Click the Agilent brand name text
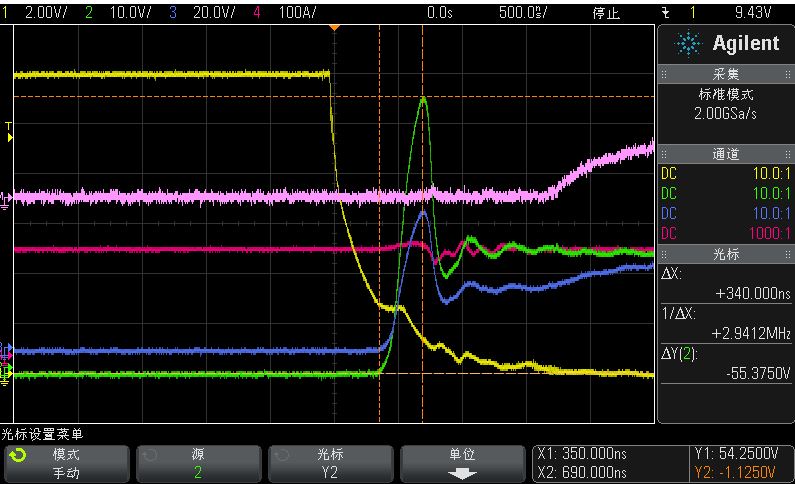 tap(746, 44)
